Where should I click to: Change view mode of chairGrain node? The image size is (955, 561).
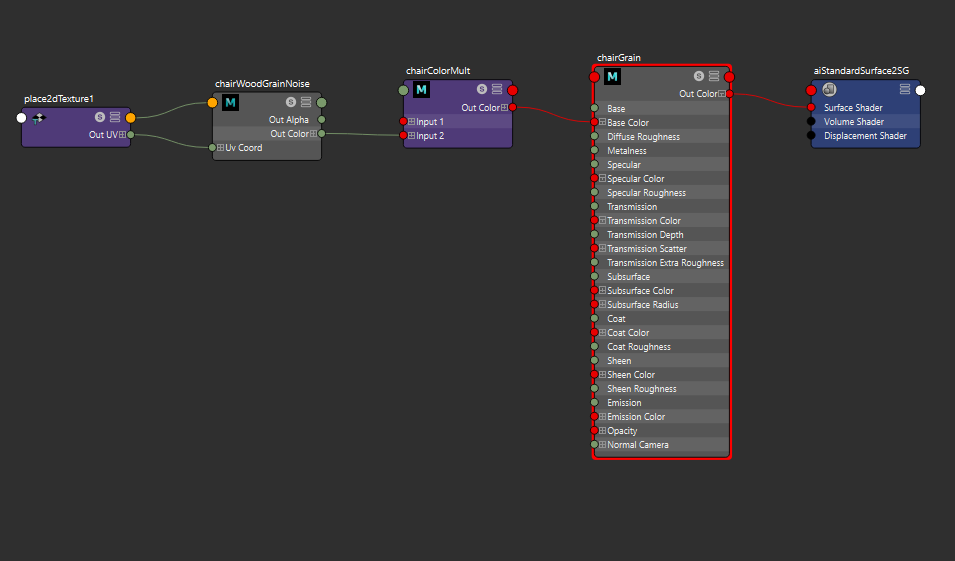click(x=714, y=76)
